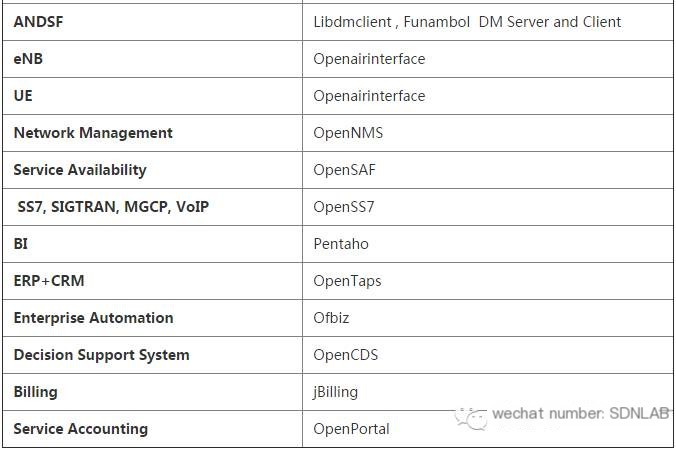
Task: Select the eNB row label
Action: (x=28, y=59)
